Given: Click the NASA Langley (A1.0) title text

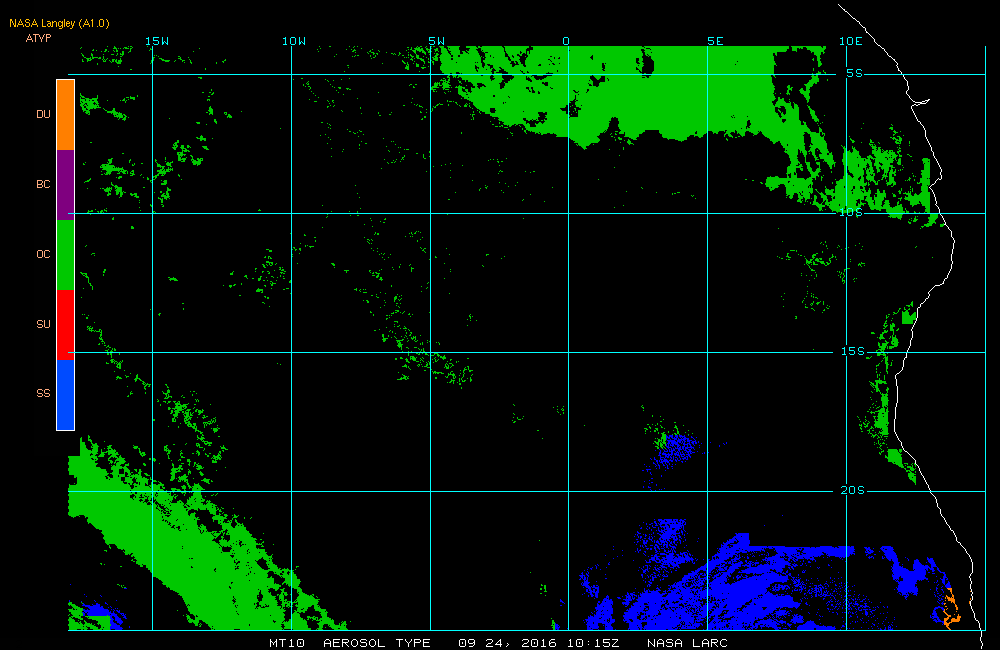Looking at the screenshot, I should [59, 24].
